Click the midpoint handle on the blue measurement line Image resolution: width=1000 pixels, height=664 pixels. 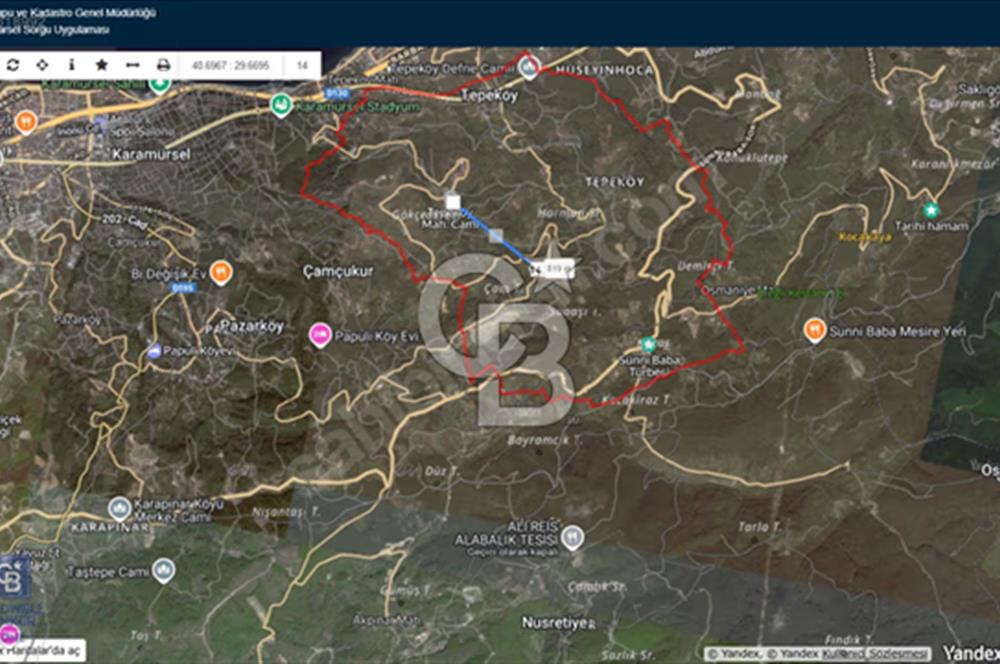[x=495, y=236]
